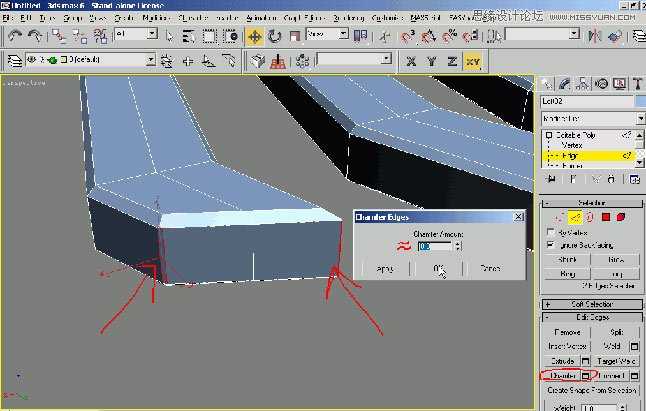The width and height of the screenshot is (646, 411).
Task: Toggle the Window/Crossing selection icon
Action: point(230,36)
